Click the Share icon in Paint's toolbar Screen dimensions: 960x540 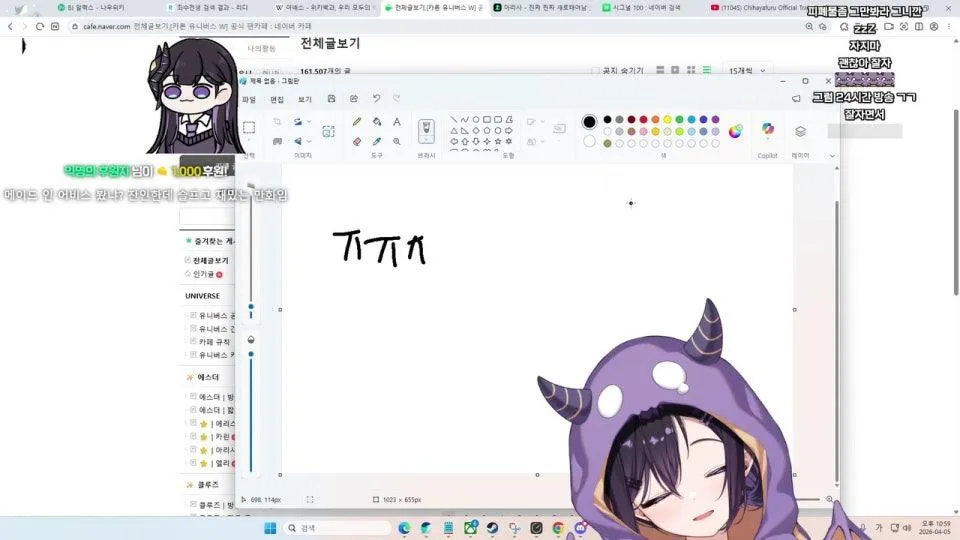click(354, 99)
